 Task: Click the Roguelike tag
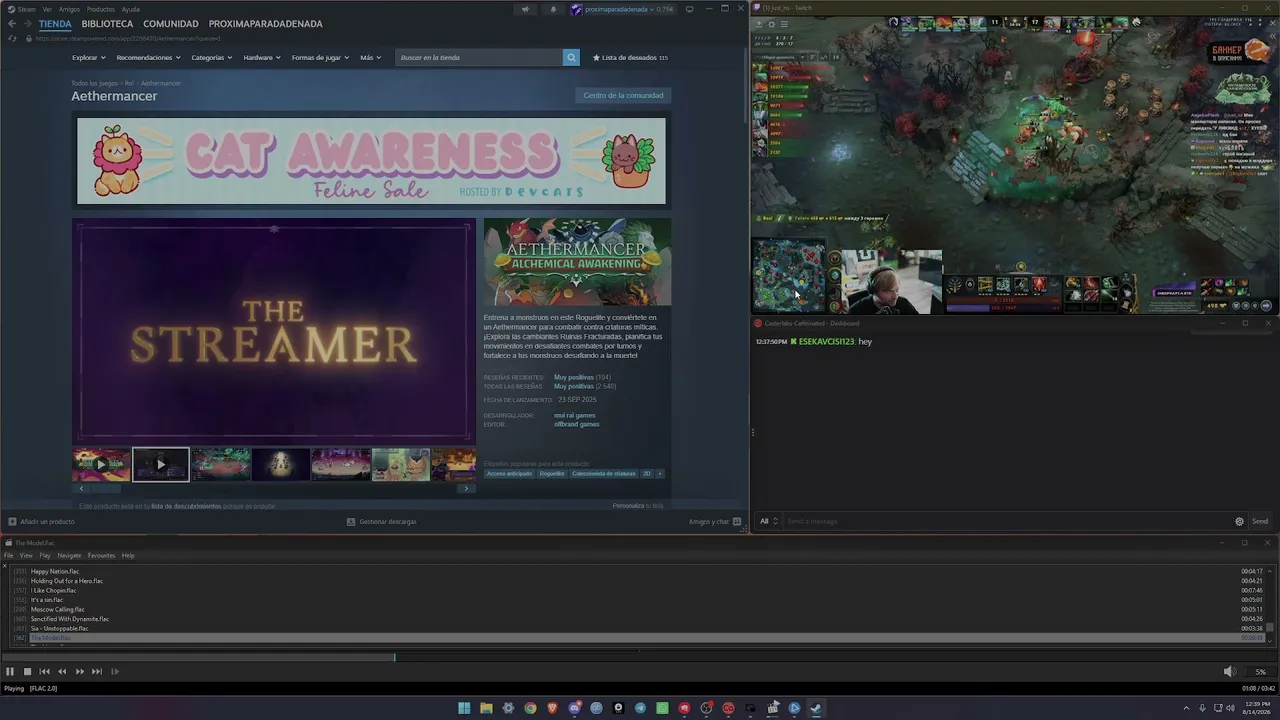552,473
